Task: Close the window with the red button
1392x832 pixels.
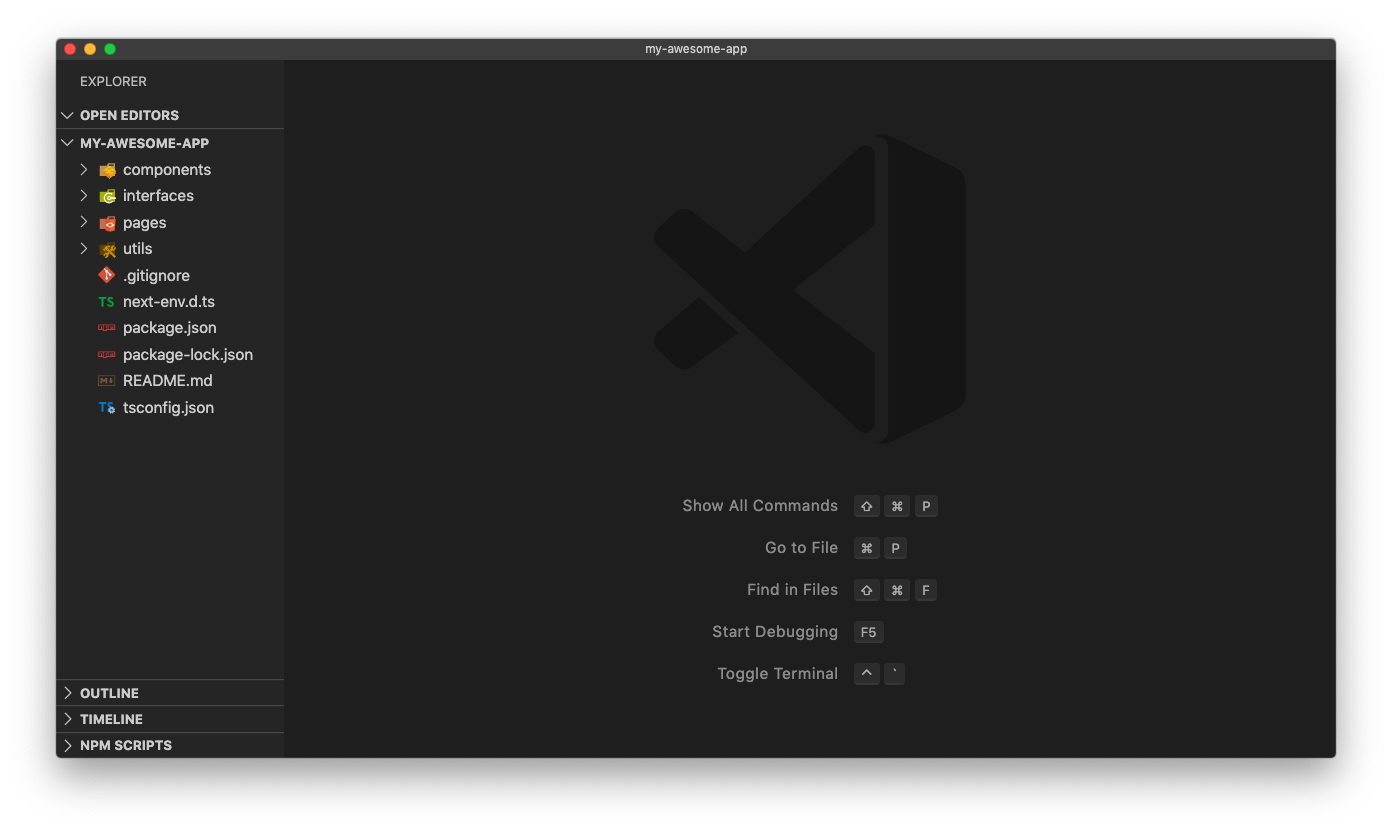Action: point(70,49)
